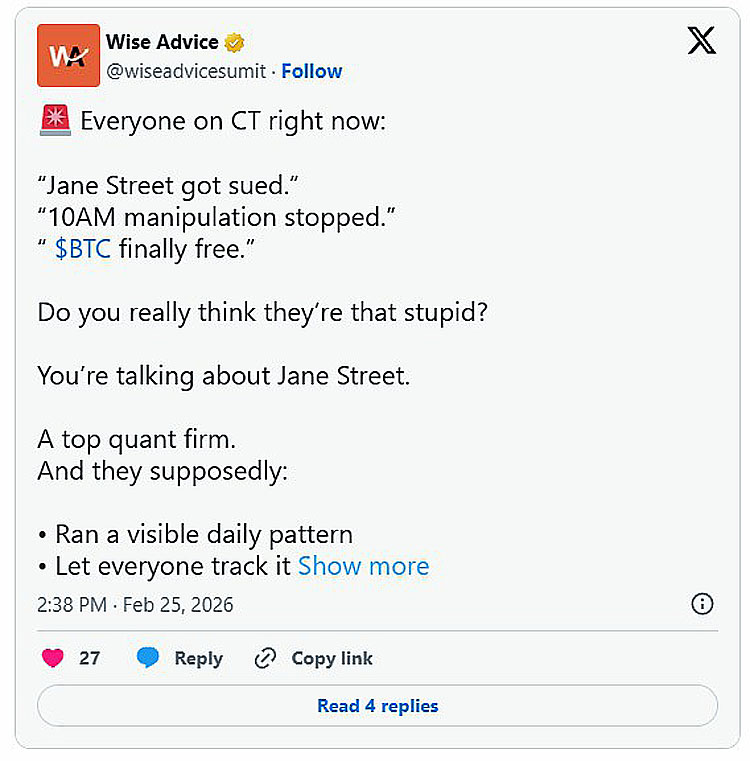Screen dimensions: 750x761
Task: Click the X logo icon
Action: [702, 41]
